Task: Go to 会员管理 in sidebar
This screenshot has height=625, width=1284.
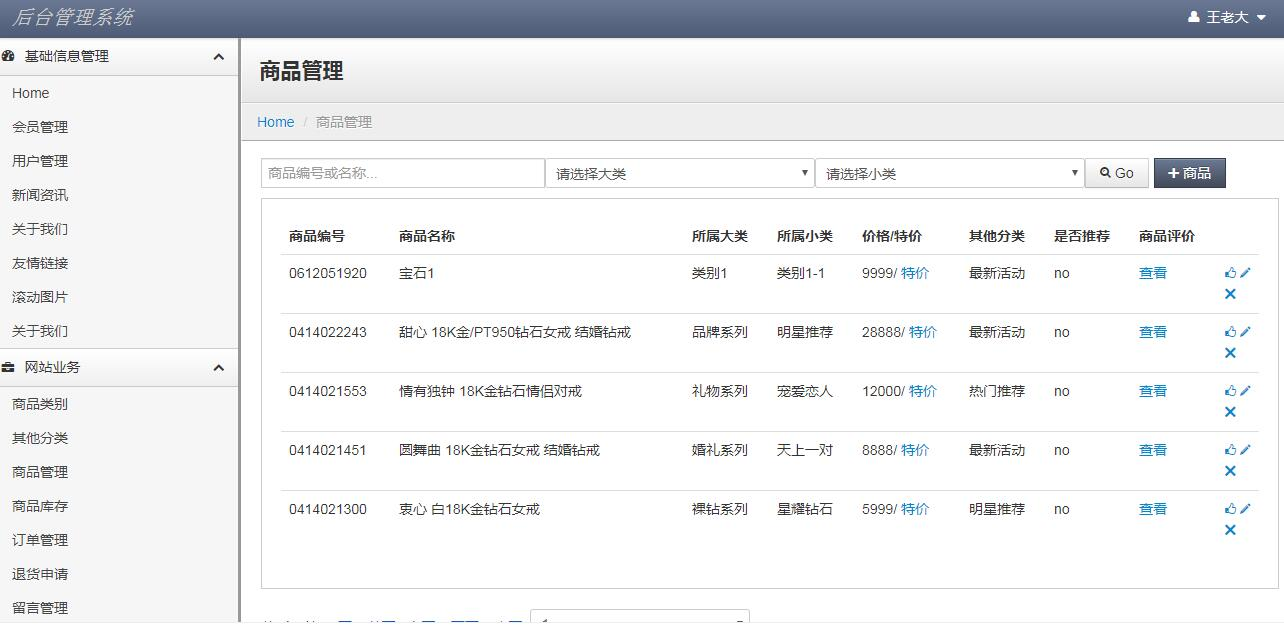Action: (x=40, y=127)
